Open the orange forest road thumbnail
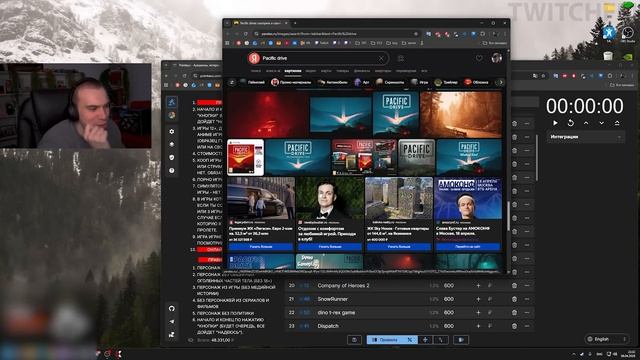Screen dimensions: 640x360 [461, 114]
